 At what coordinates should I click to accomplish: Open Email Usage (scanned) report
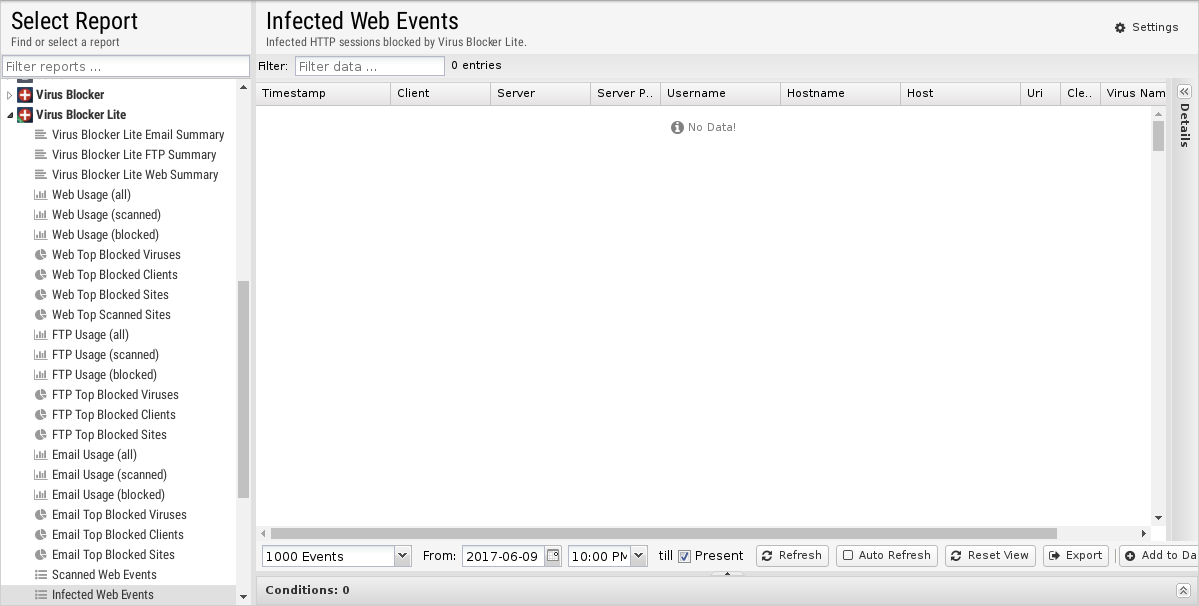coord(109,475)
